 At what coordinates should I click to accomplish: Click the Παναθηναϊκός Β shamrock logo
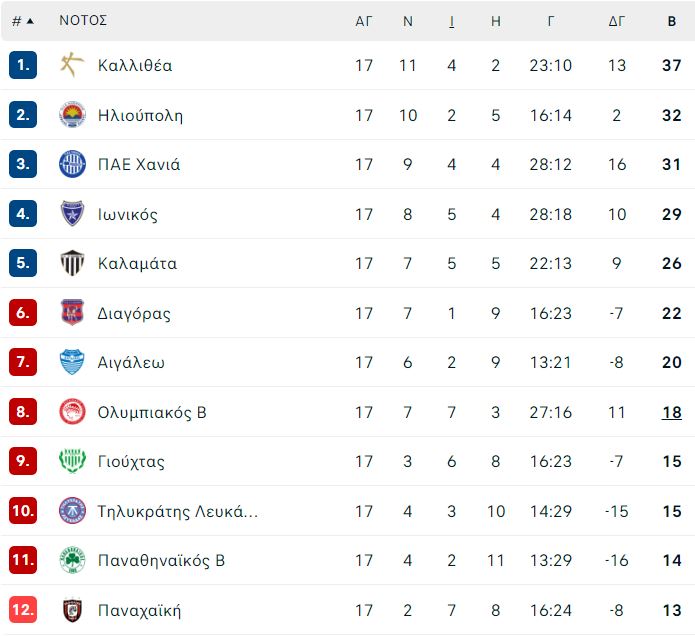[x=72, y=560]
